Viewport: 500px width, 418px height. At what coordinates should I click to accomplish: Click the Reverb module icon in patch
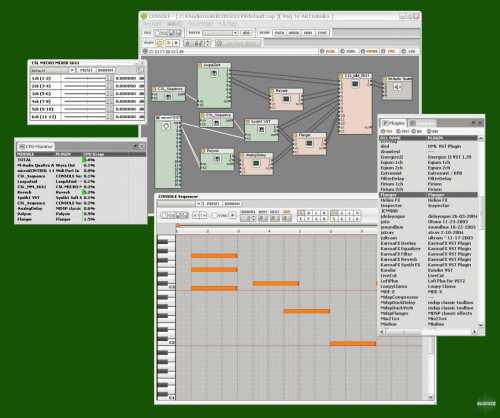click(x=286, y=99)
